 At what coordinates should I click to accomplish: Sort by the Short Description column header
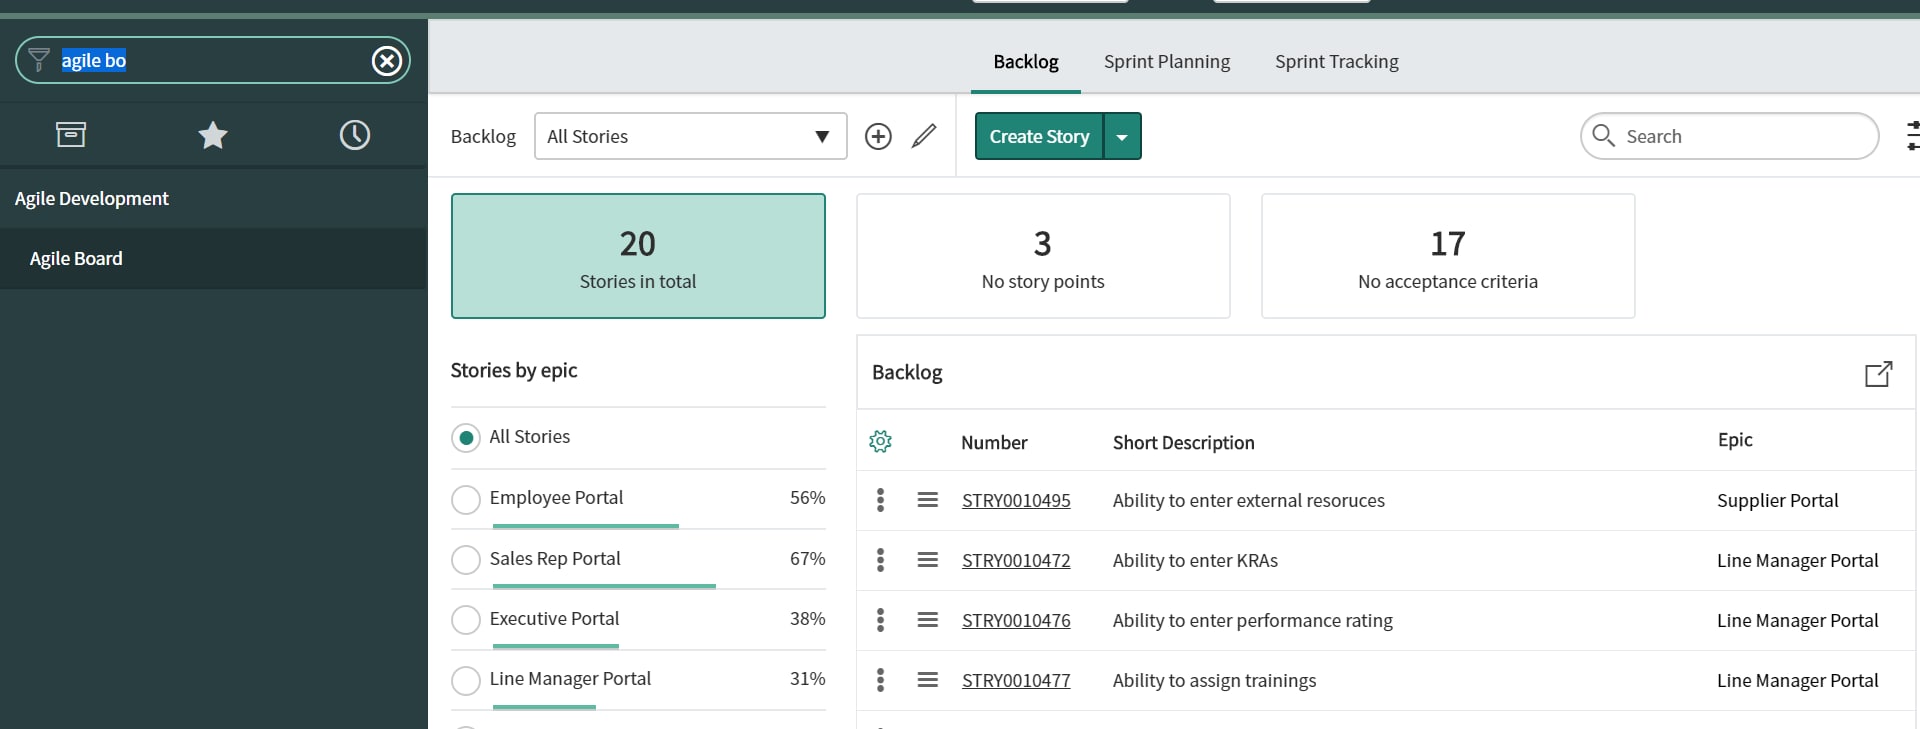pos(1184,442)
